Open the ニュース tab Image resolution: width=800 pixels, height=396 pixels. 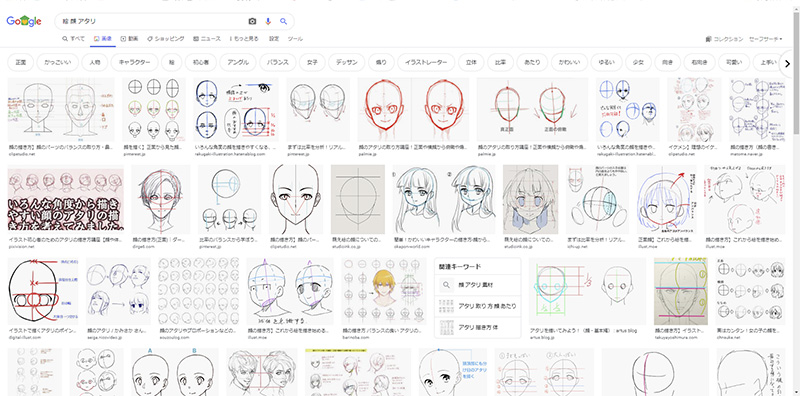pos(207,39)
